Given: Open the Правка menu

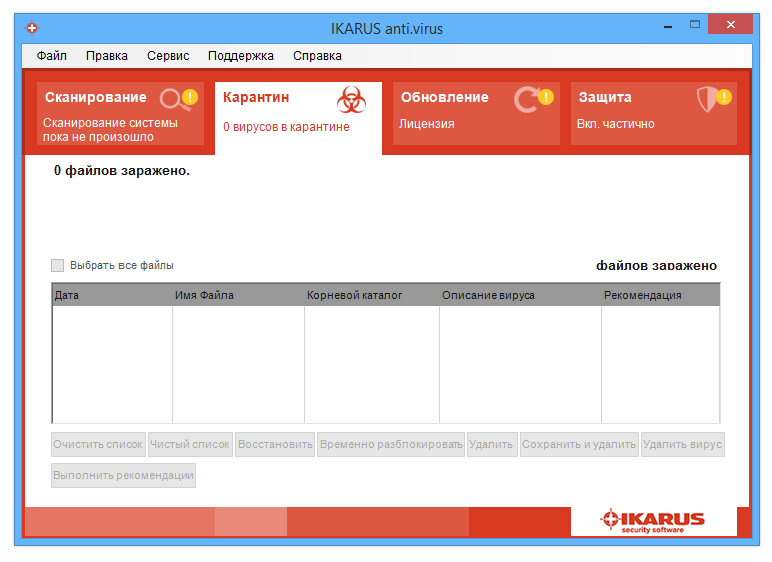Looking at the screenshot, I should pos(107,56).
